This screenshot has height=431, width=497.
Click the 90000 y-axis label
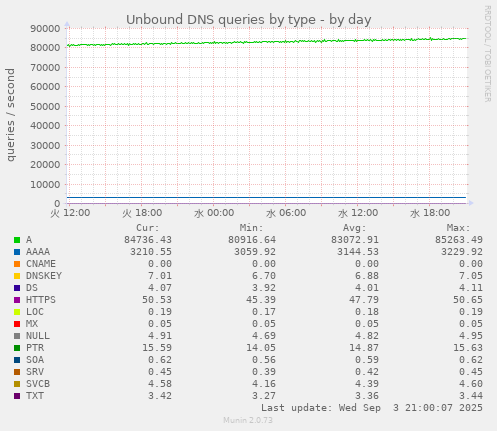45,28
